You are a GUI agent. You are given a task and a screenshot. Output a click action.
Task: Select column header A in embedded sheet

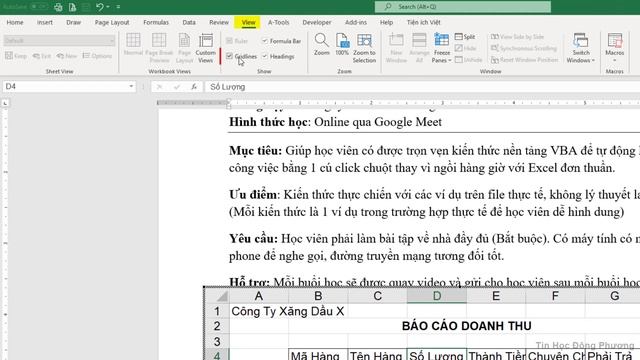point(259,296)
